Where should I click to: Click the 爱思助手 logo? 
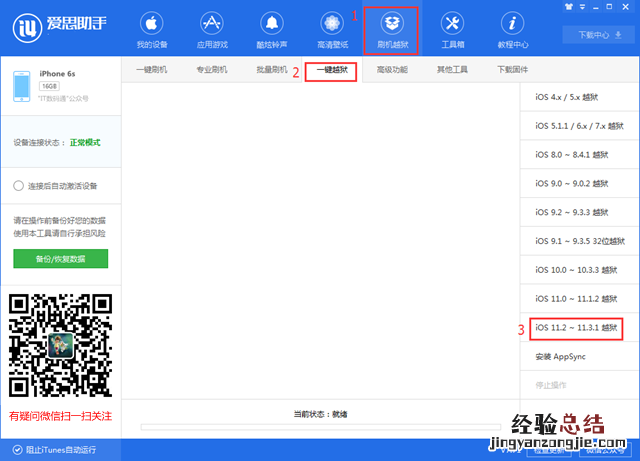[x=60, y=27]
